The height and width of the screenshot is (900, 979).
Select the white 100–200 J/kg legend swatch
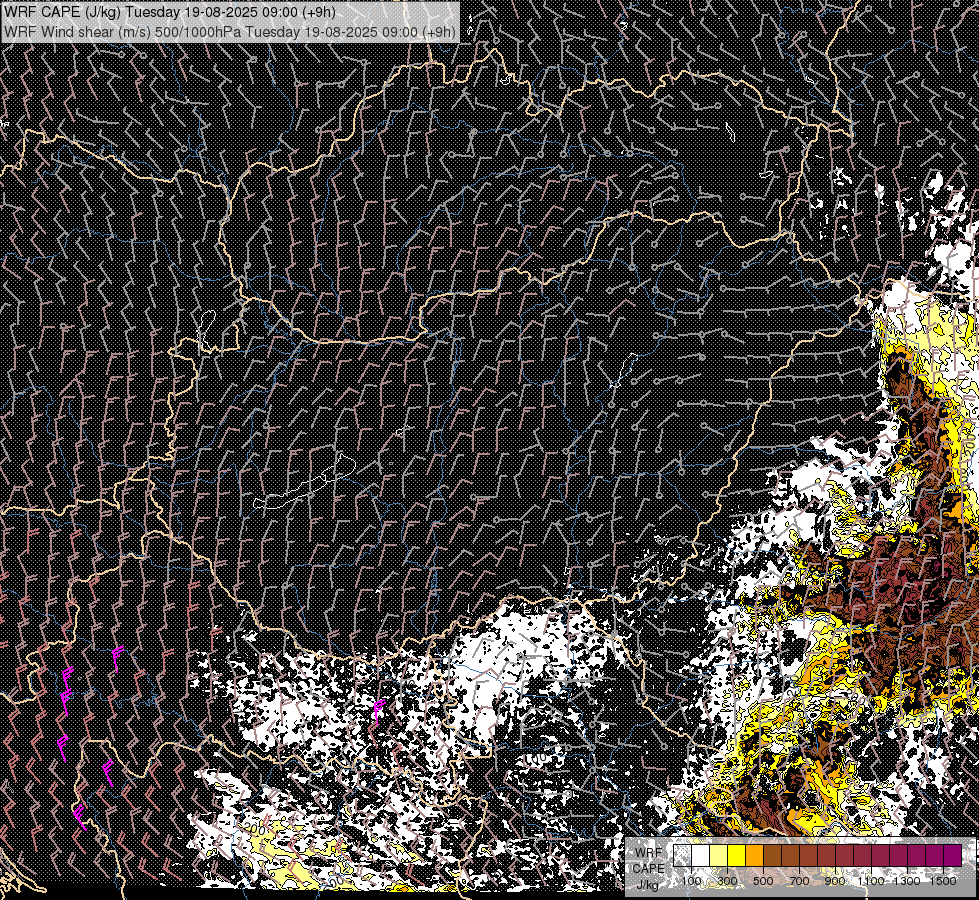click(701, 855)
